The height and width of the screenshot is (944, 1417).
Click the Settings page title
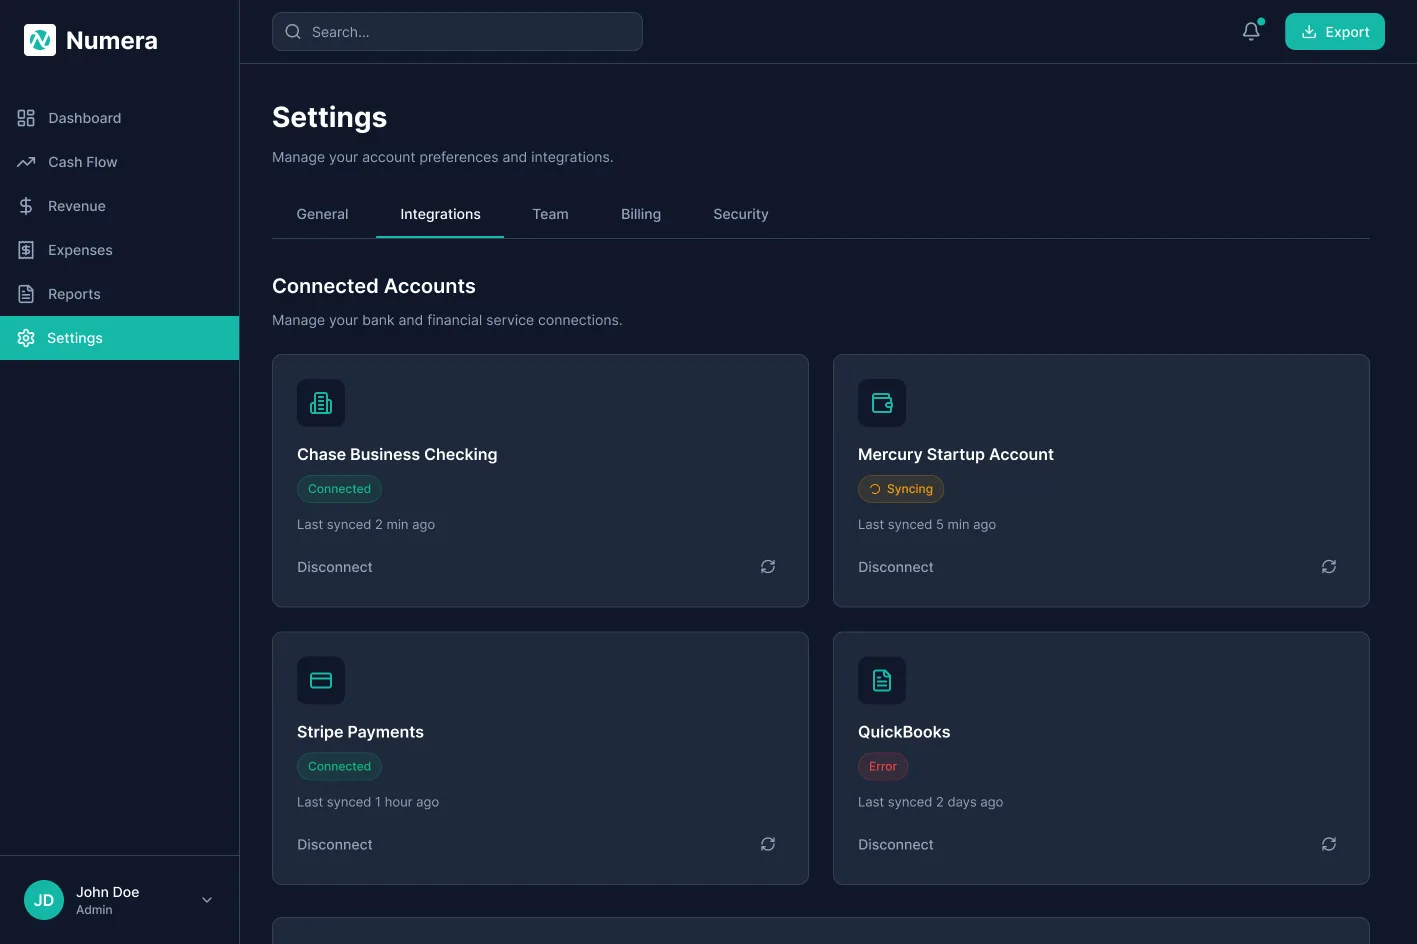pyautogui.click(x=329, y=117)
